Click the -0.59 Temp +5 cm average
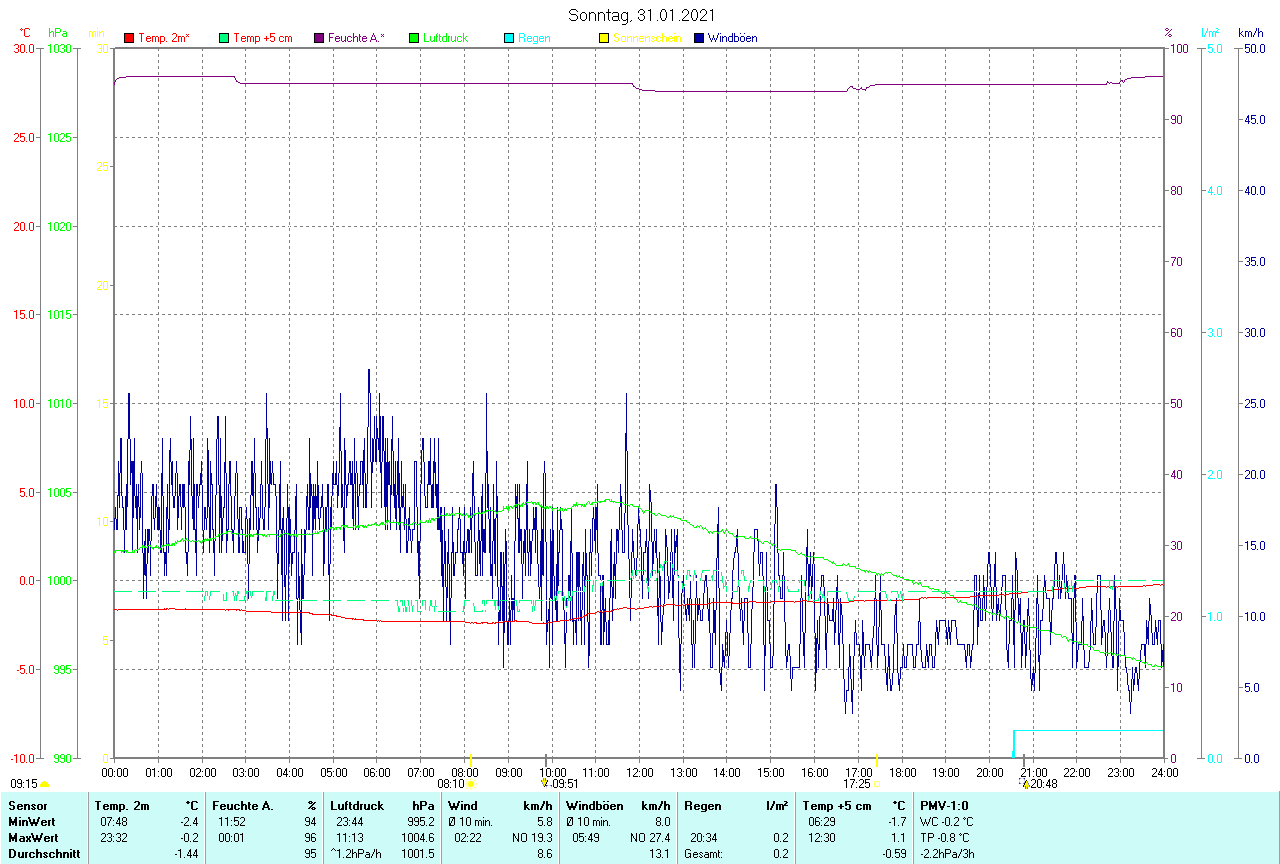The width and height of the screenshot is (1280, 864). click(893, 854)
